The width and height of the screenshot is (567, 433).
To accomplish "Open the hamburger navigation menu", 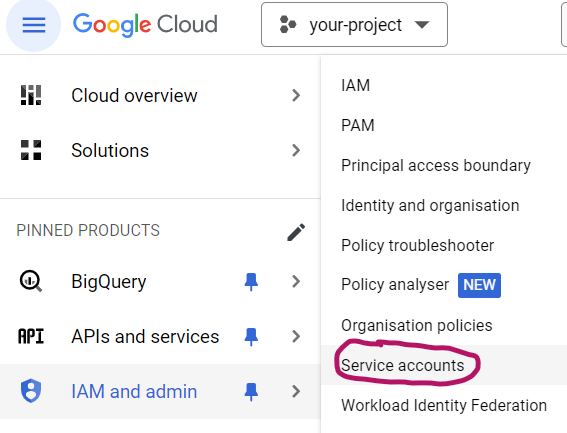I will [34, 25].
